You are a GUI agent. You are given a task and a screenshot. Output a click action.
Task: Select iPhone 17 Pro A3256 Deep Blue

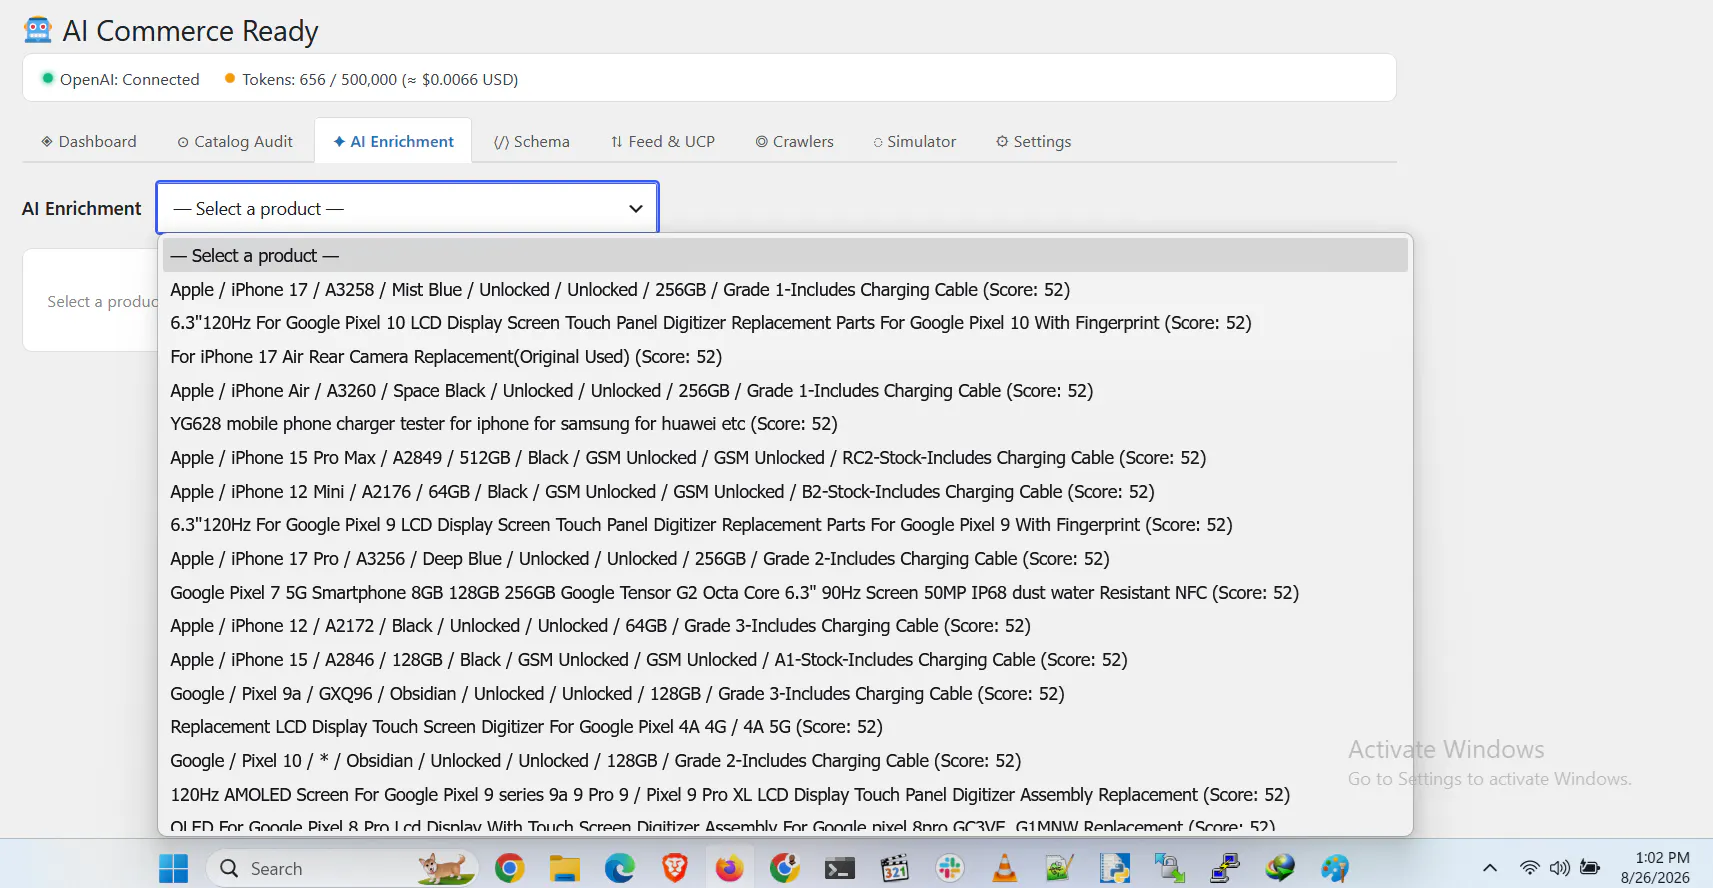(x=785, y=558)
